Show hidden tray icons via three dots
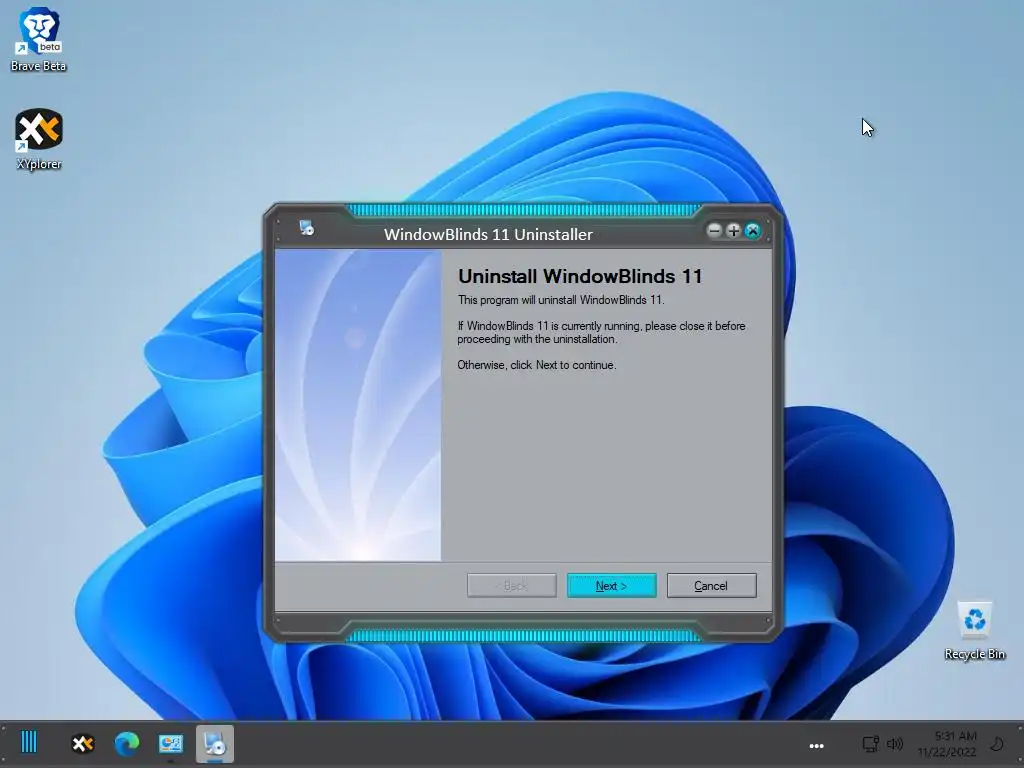Viewport: 1024px width, 768px height. pyautogui.click(x=816, y=745)
